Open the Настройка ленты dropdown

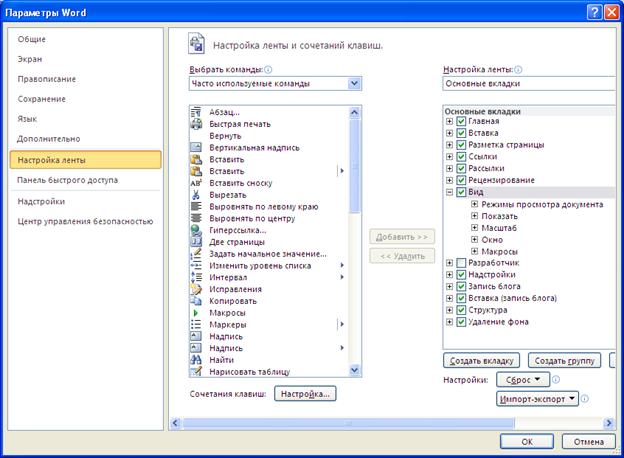tap(530, 84)
